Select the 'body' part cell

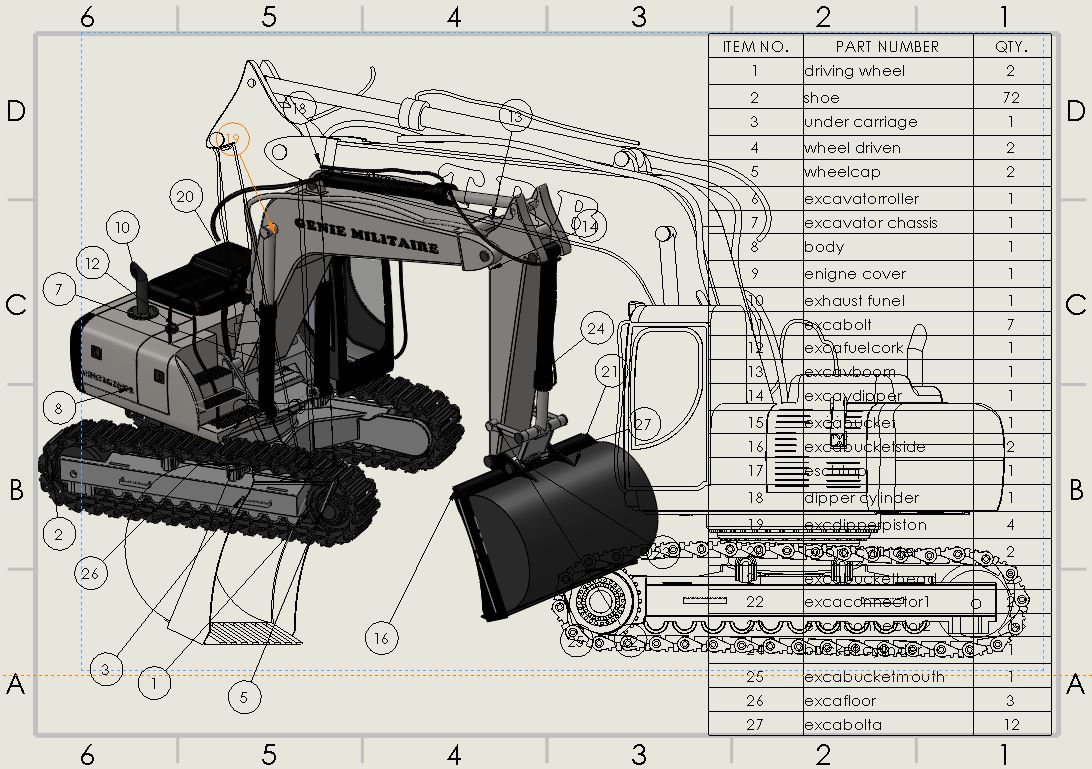888,247
